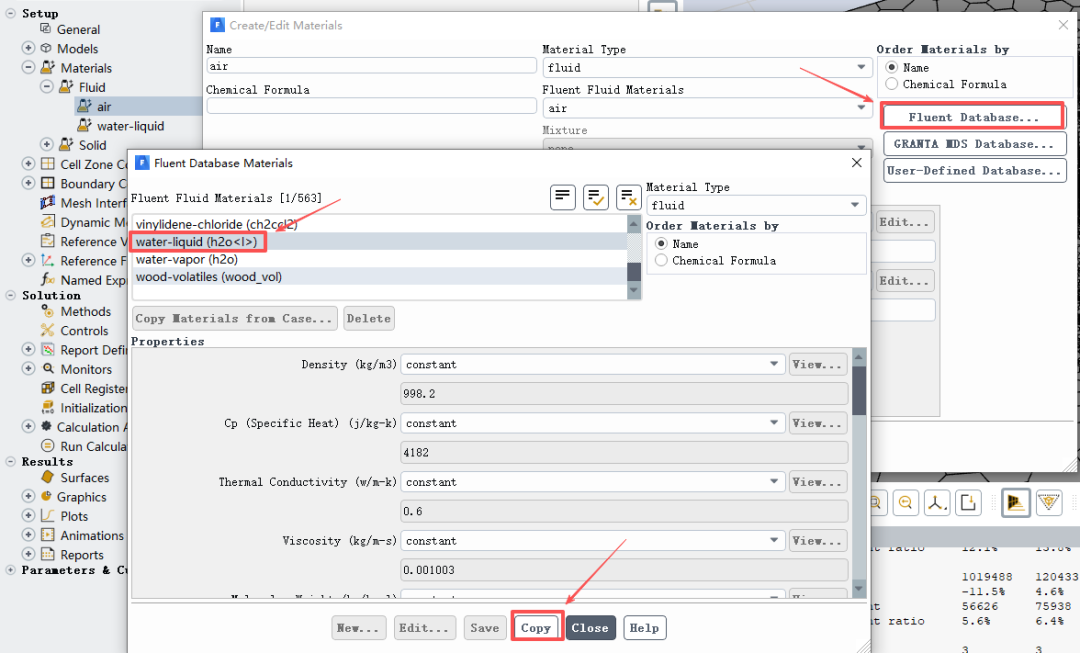Click the Report Definitions icon
The height and width of the screenshot is (653, 1080).
coord(48,350)
